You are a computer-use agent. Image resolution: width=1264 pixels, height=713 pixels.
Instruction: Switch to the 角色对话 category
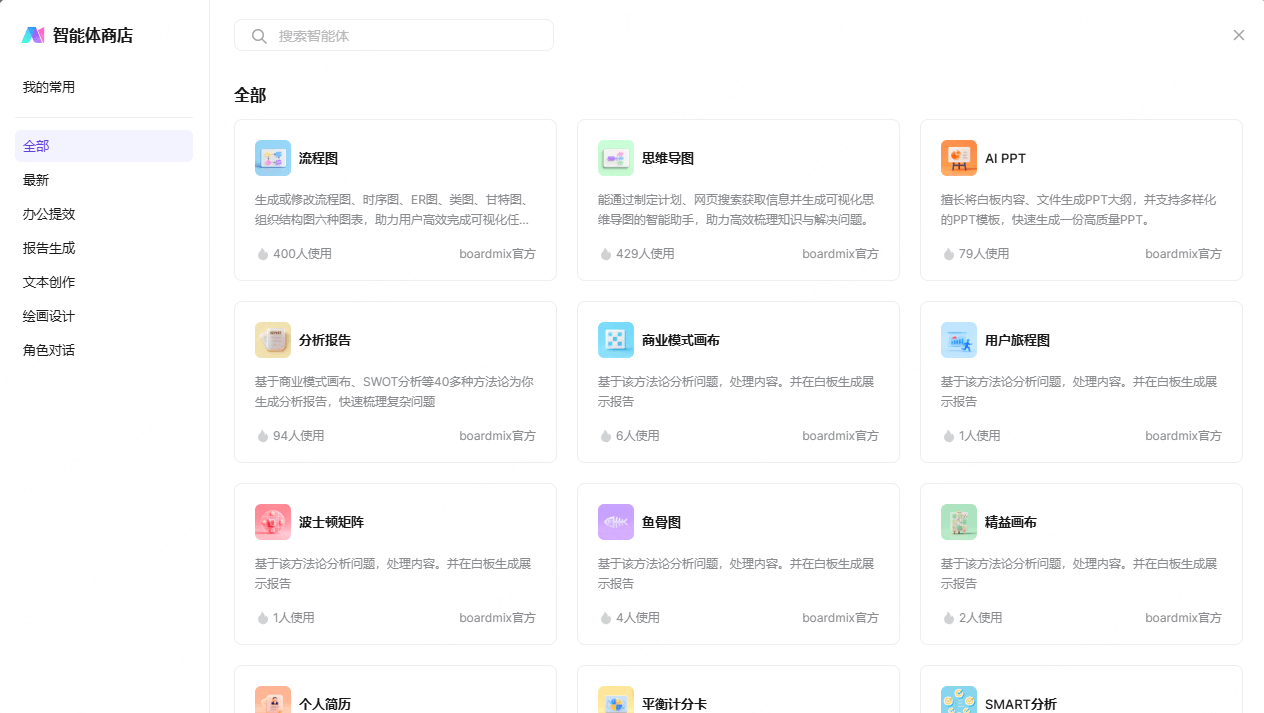[x=49, y=350]
